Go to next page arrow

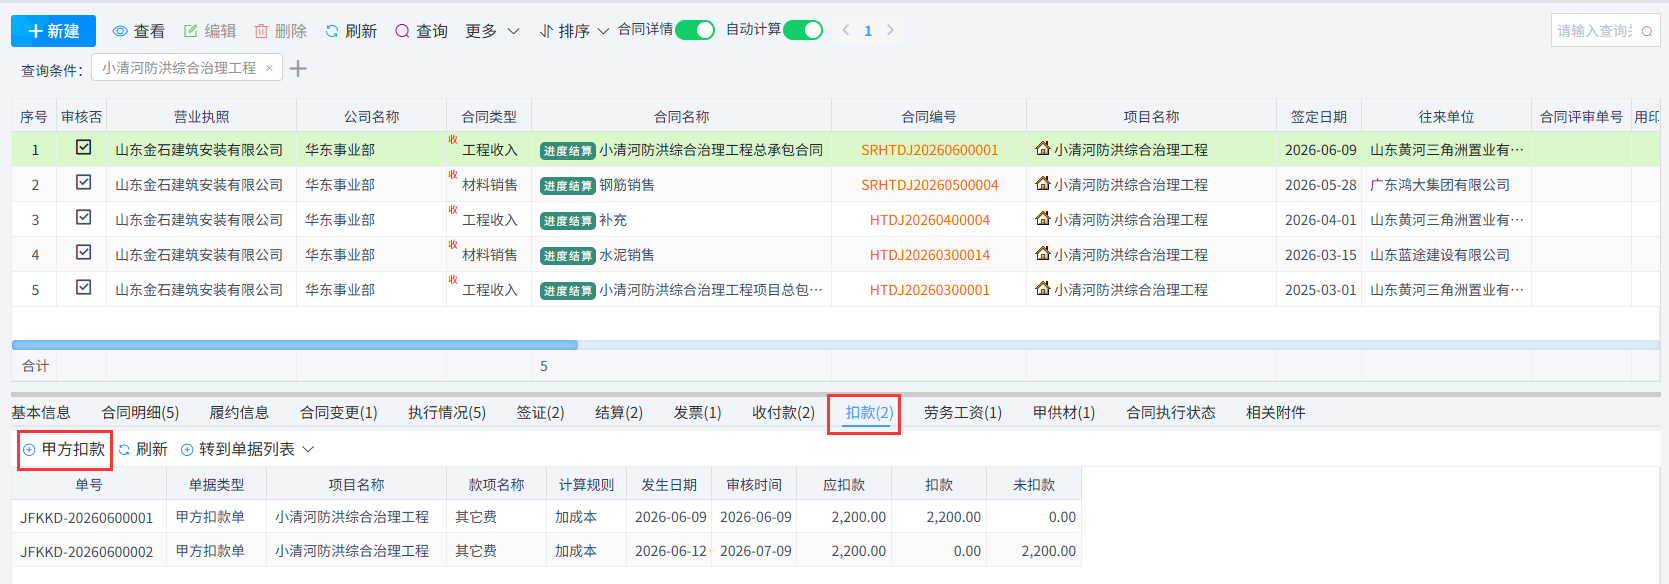(890, 30)
